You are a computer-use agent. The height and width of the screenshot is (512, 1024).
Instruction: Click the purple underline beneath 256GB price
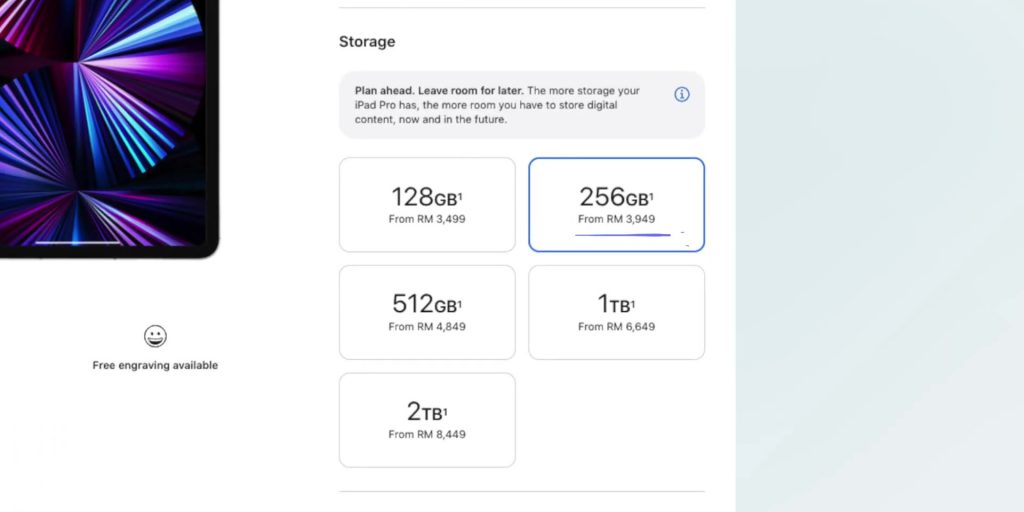[622, 234]
